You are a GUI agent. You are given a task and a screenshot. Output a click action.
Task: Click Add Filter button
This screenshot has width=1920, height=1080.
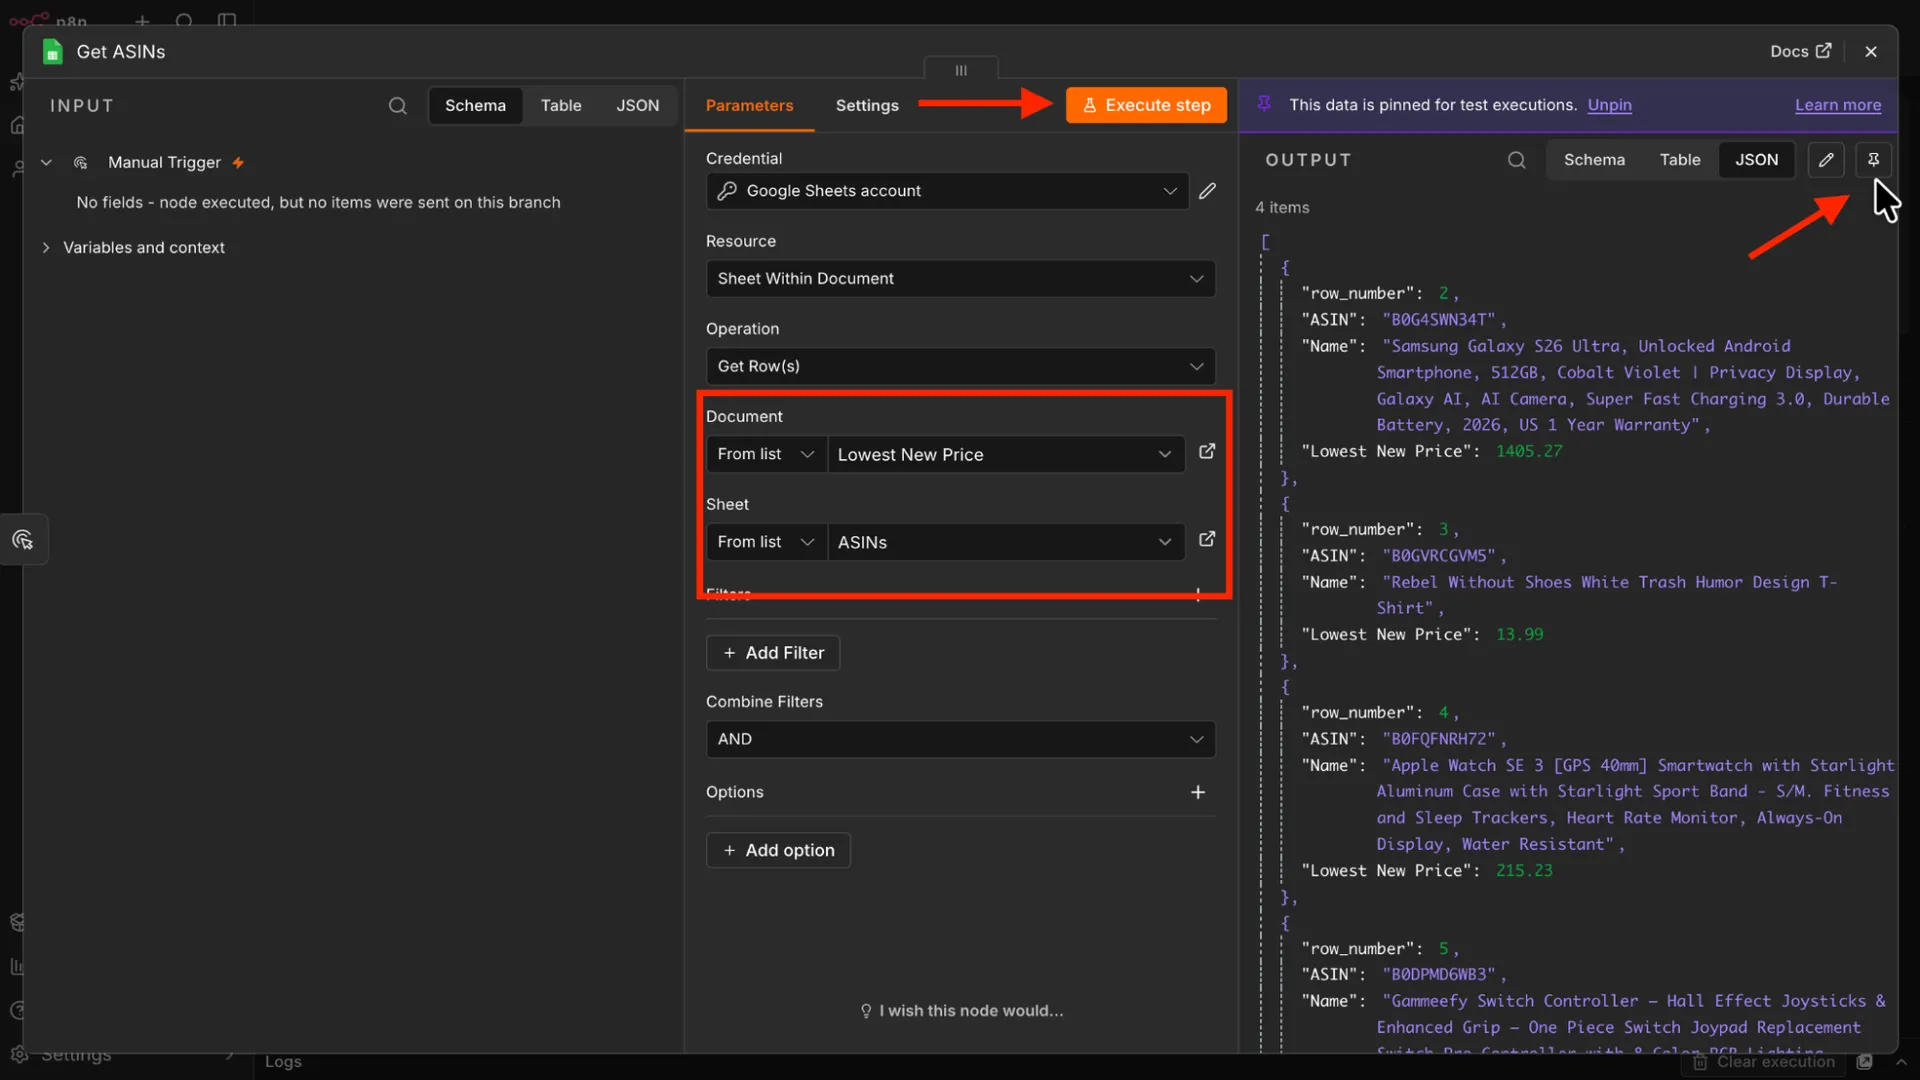tap(773, 653)
